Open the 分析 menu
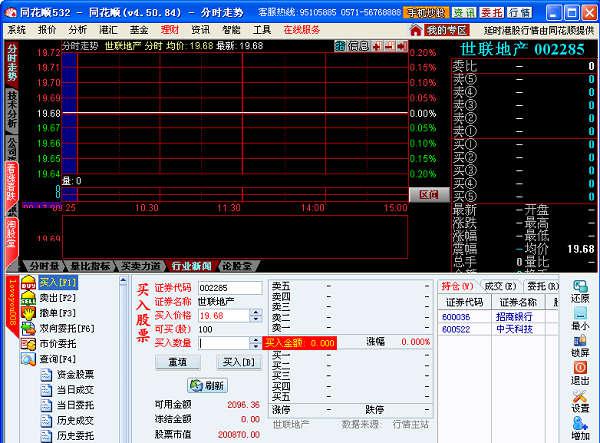This screenshot has height=443, width=600. [x=78, y=30]
